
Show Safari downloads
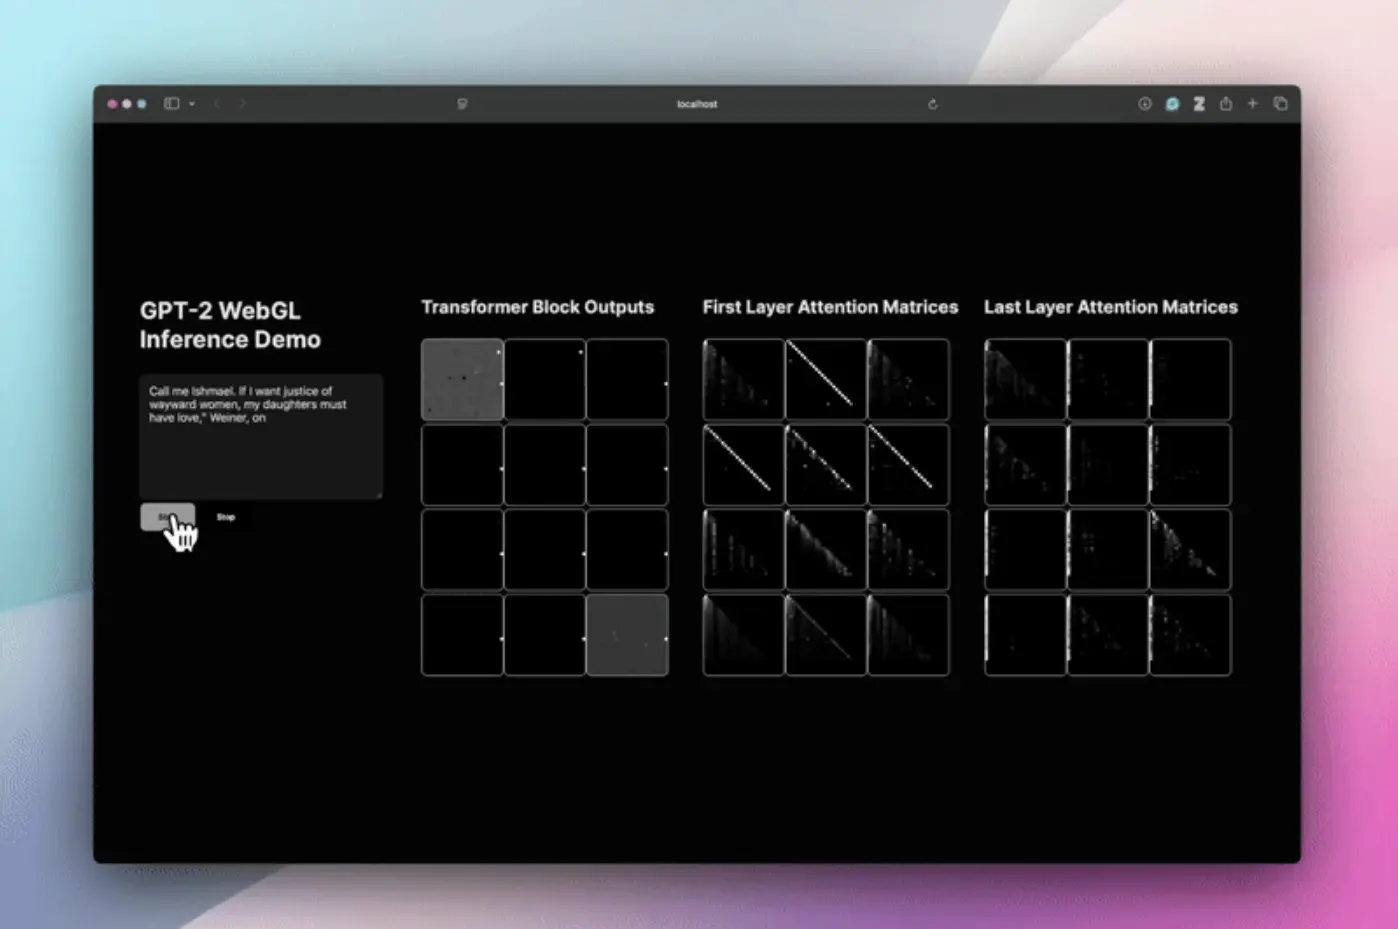point(1145,103)
